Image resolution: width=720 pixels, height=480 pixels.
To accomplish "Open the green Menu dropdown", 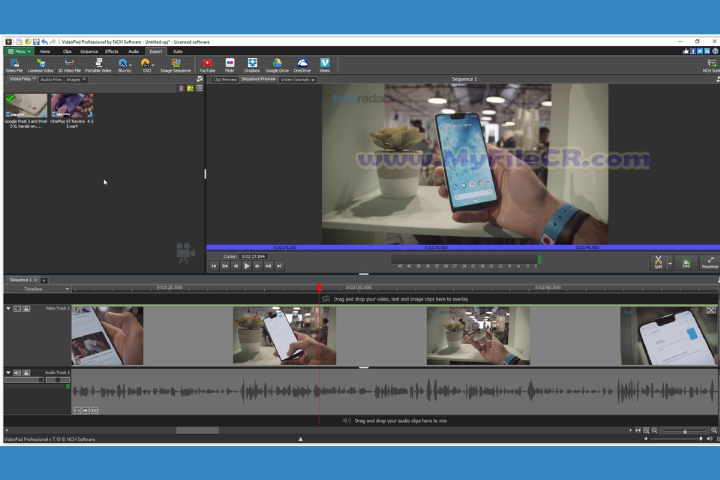I will (x=19, y=51).
